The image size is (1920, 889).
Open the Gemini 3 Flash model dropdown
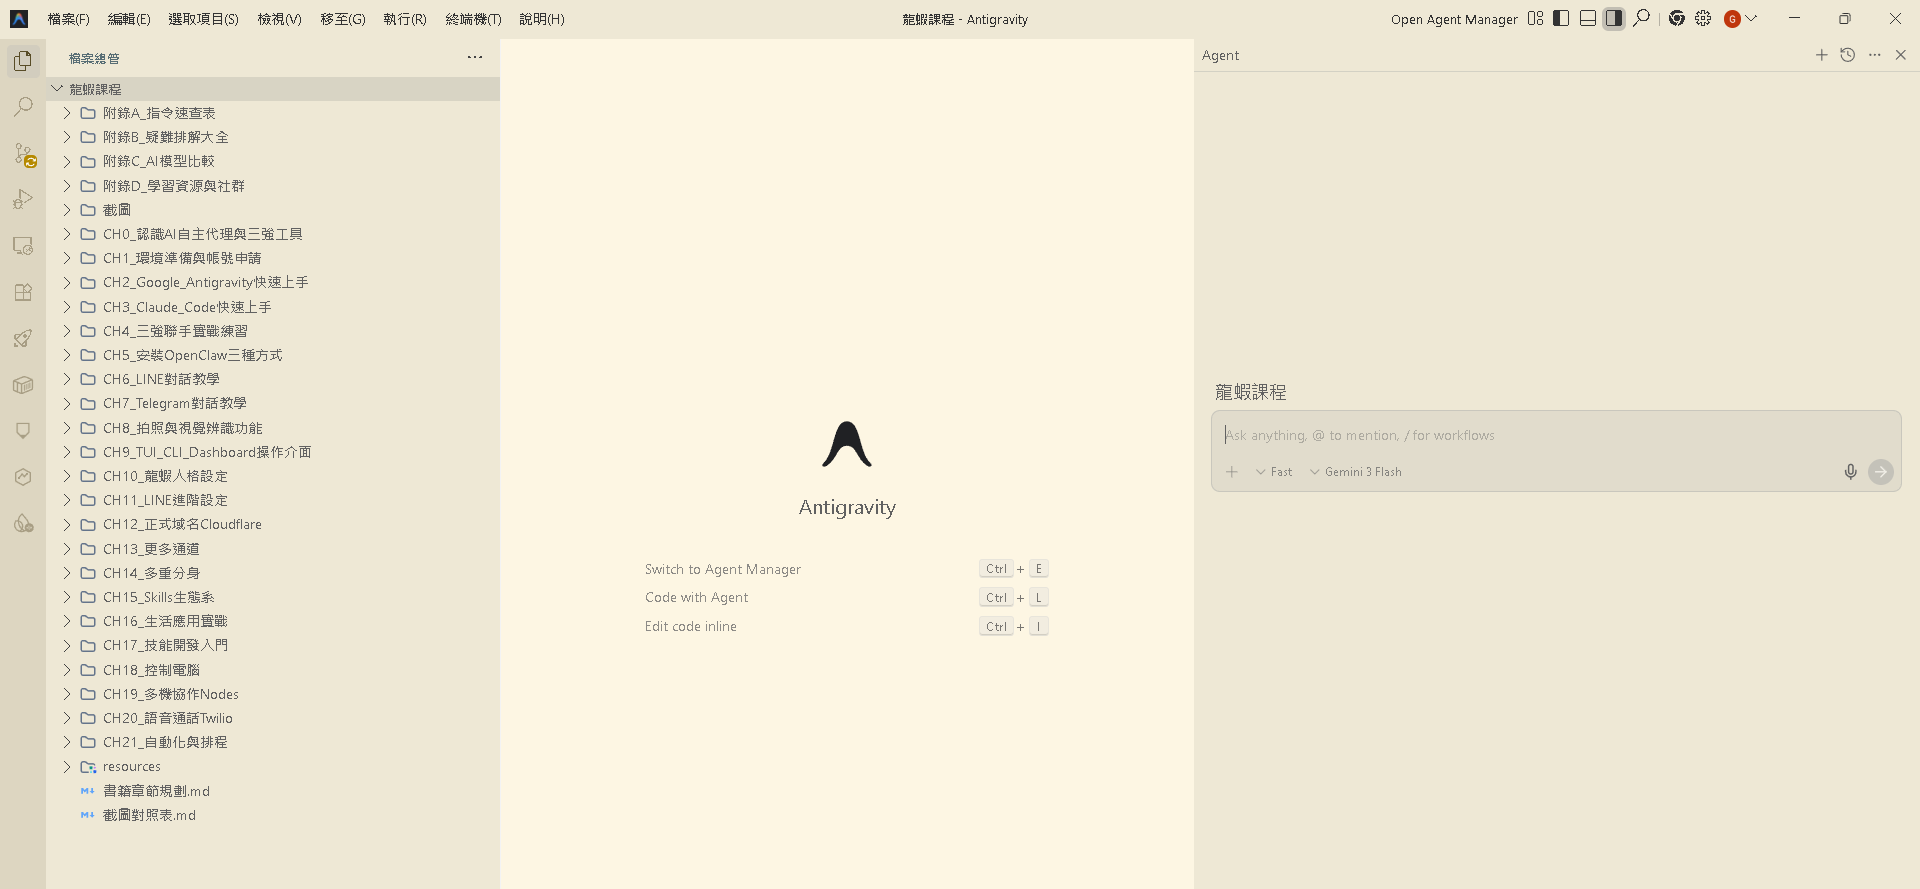1355,472
